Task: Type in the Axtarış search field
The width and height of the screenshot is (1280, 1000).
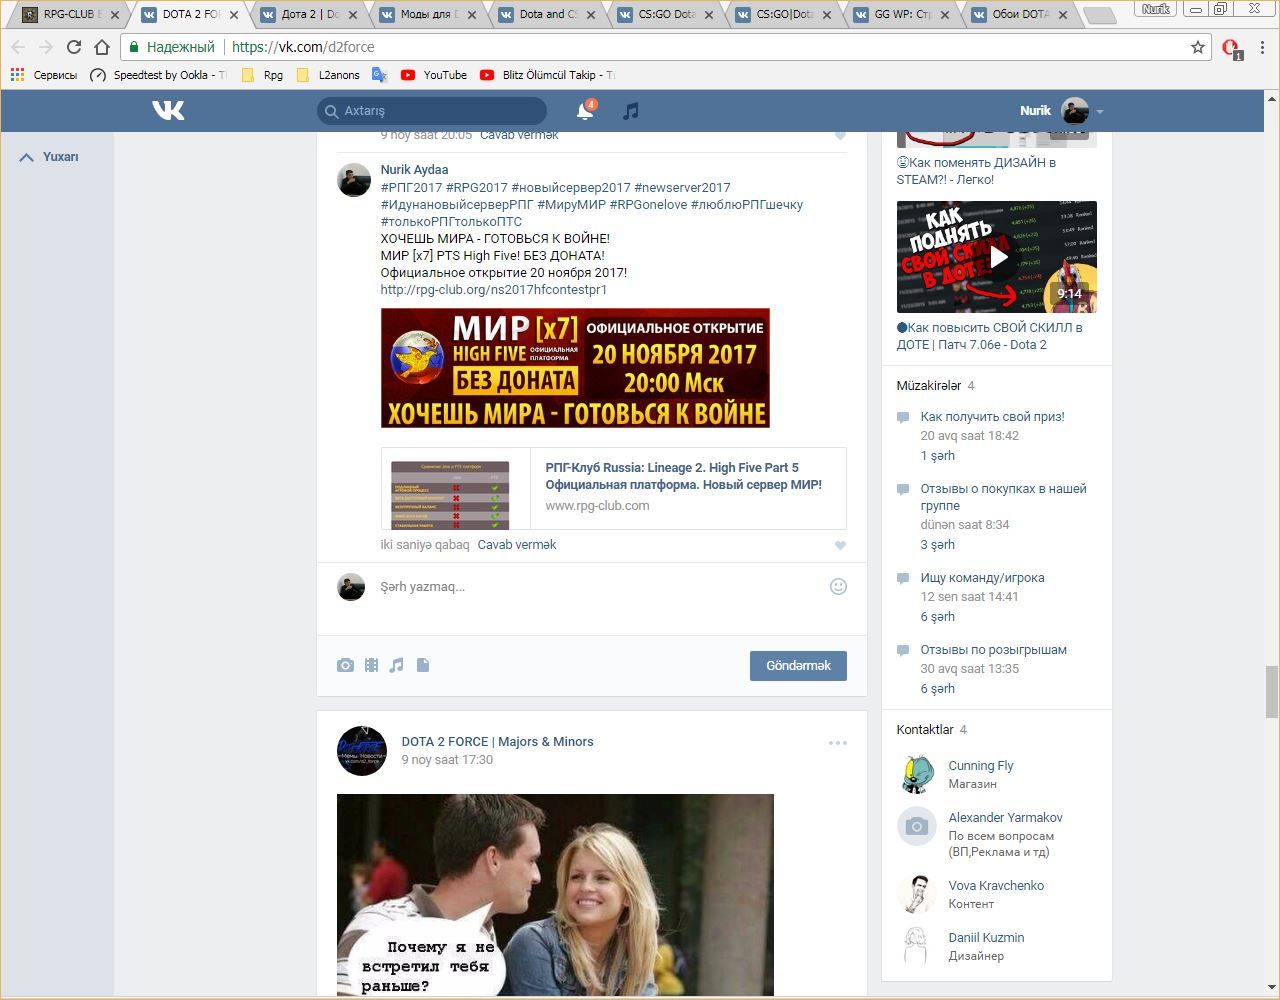Action: click(x=432, y=111)
